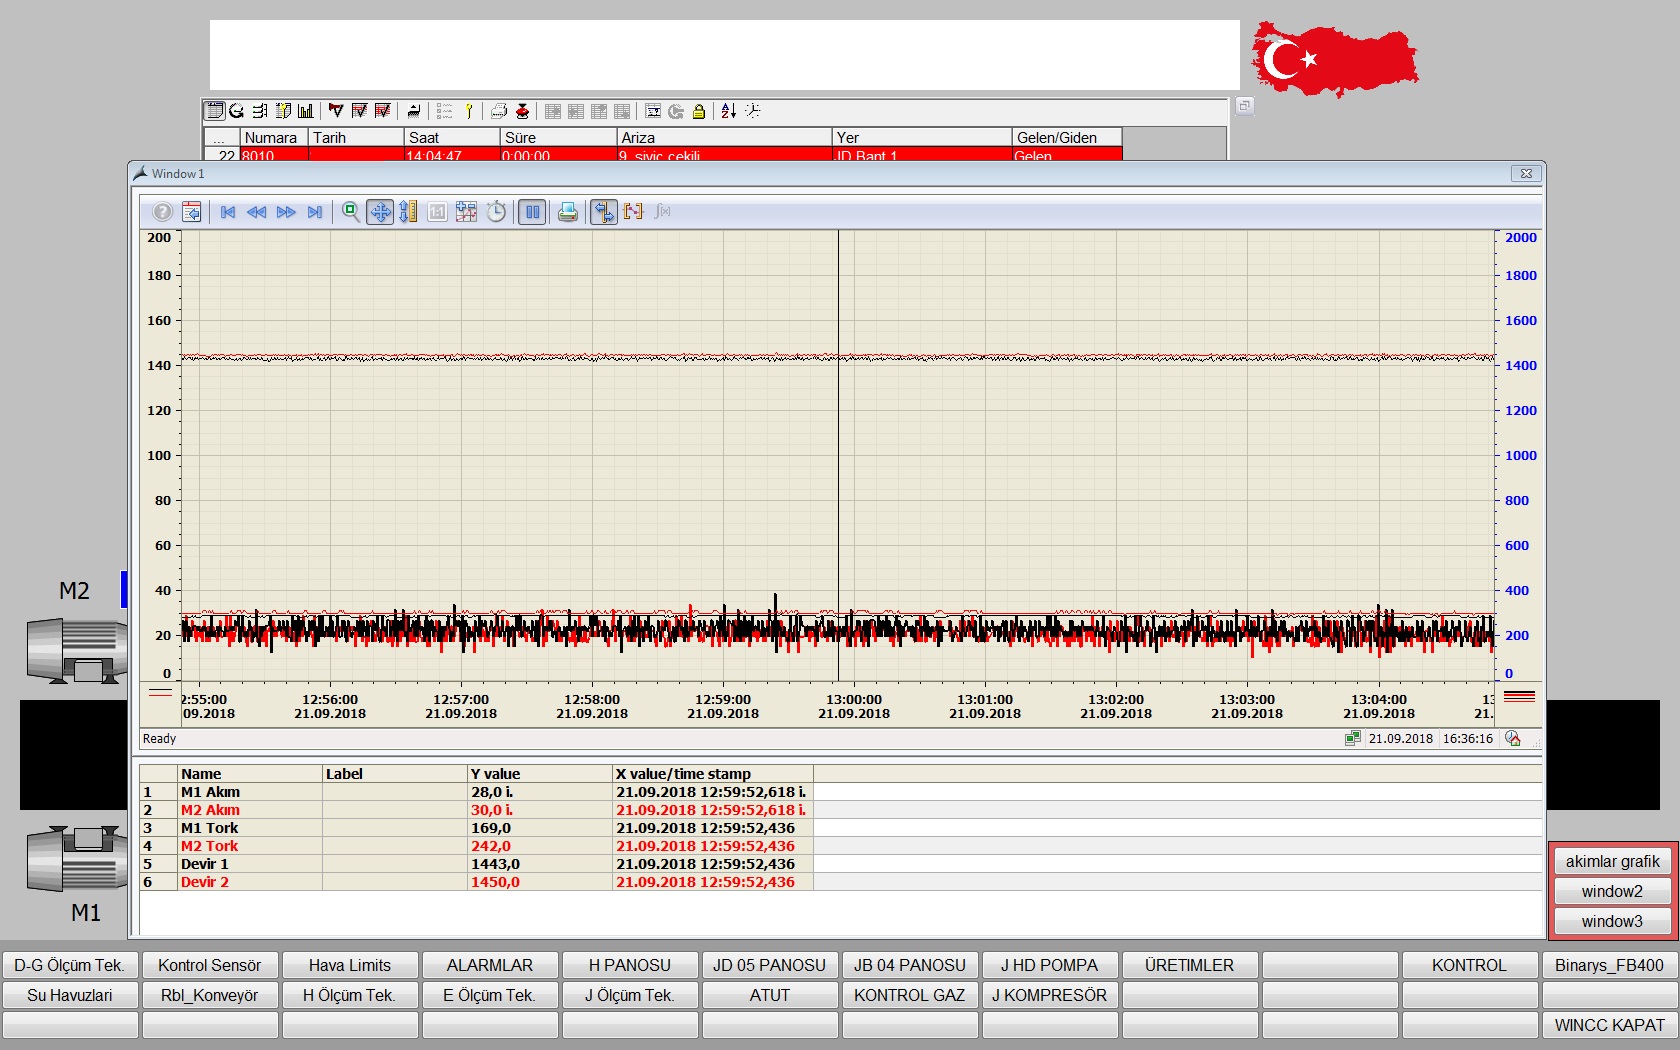Image resolution: width=1680 pixels, height=1050 pixels.
Task: Go to the previous data record
Action: (x=257, y=212)
